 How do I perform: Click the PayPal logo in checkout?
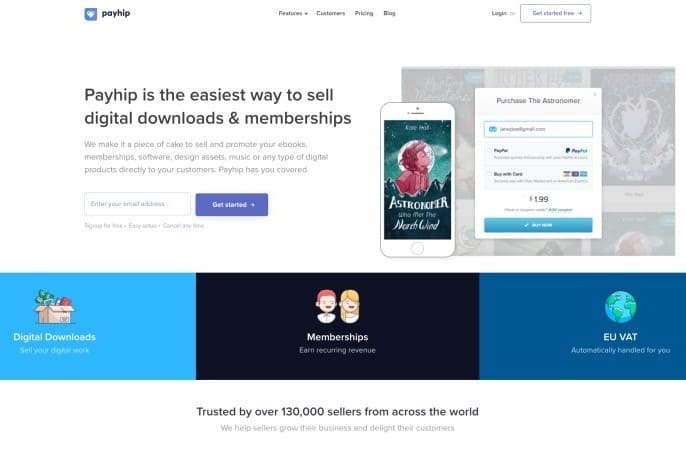tap(576, 150)
